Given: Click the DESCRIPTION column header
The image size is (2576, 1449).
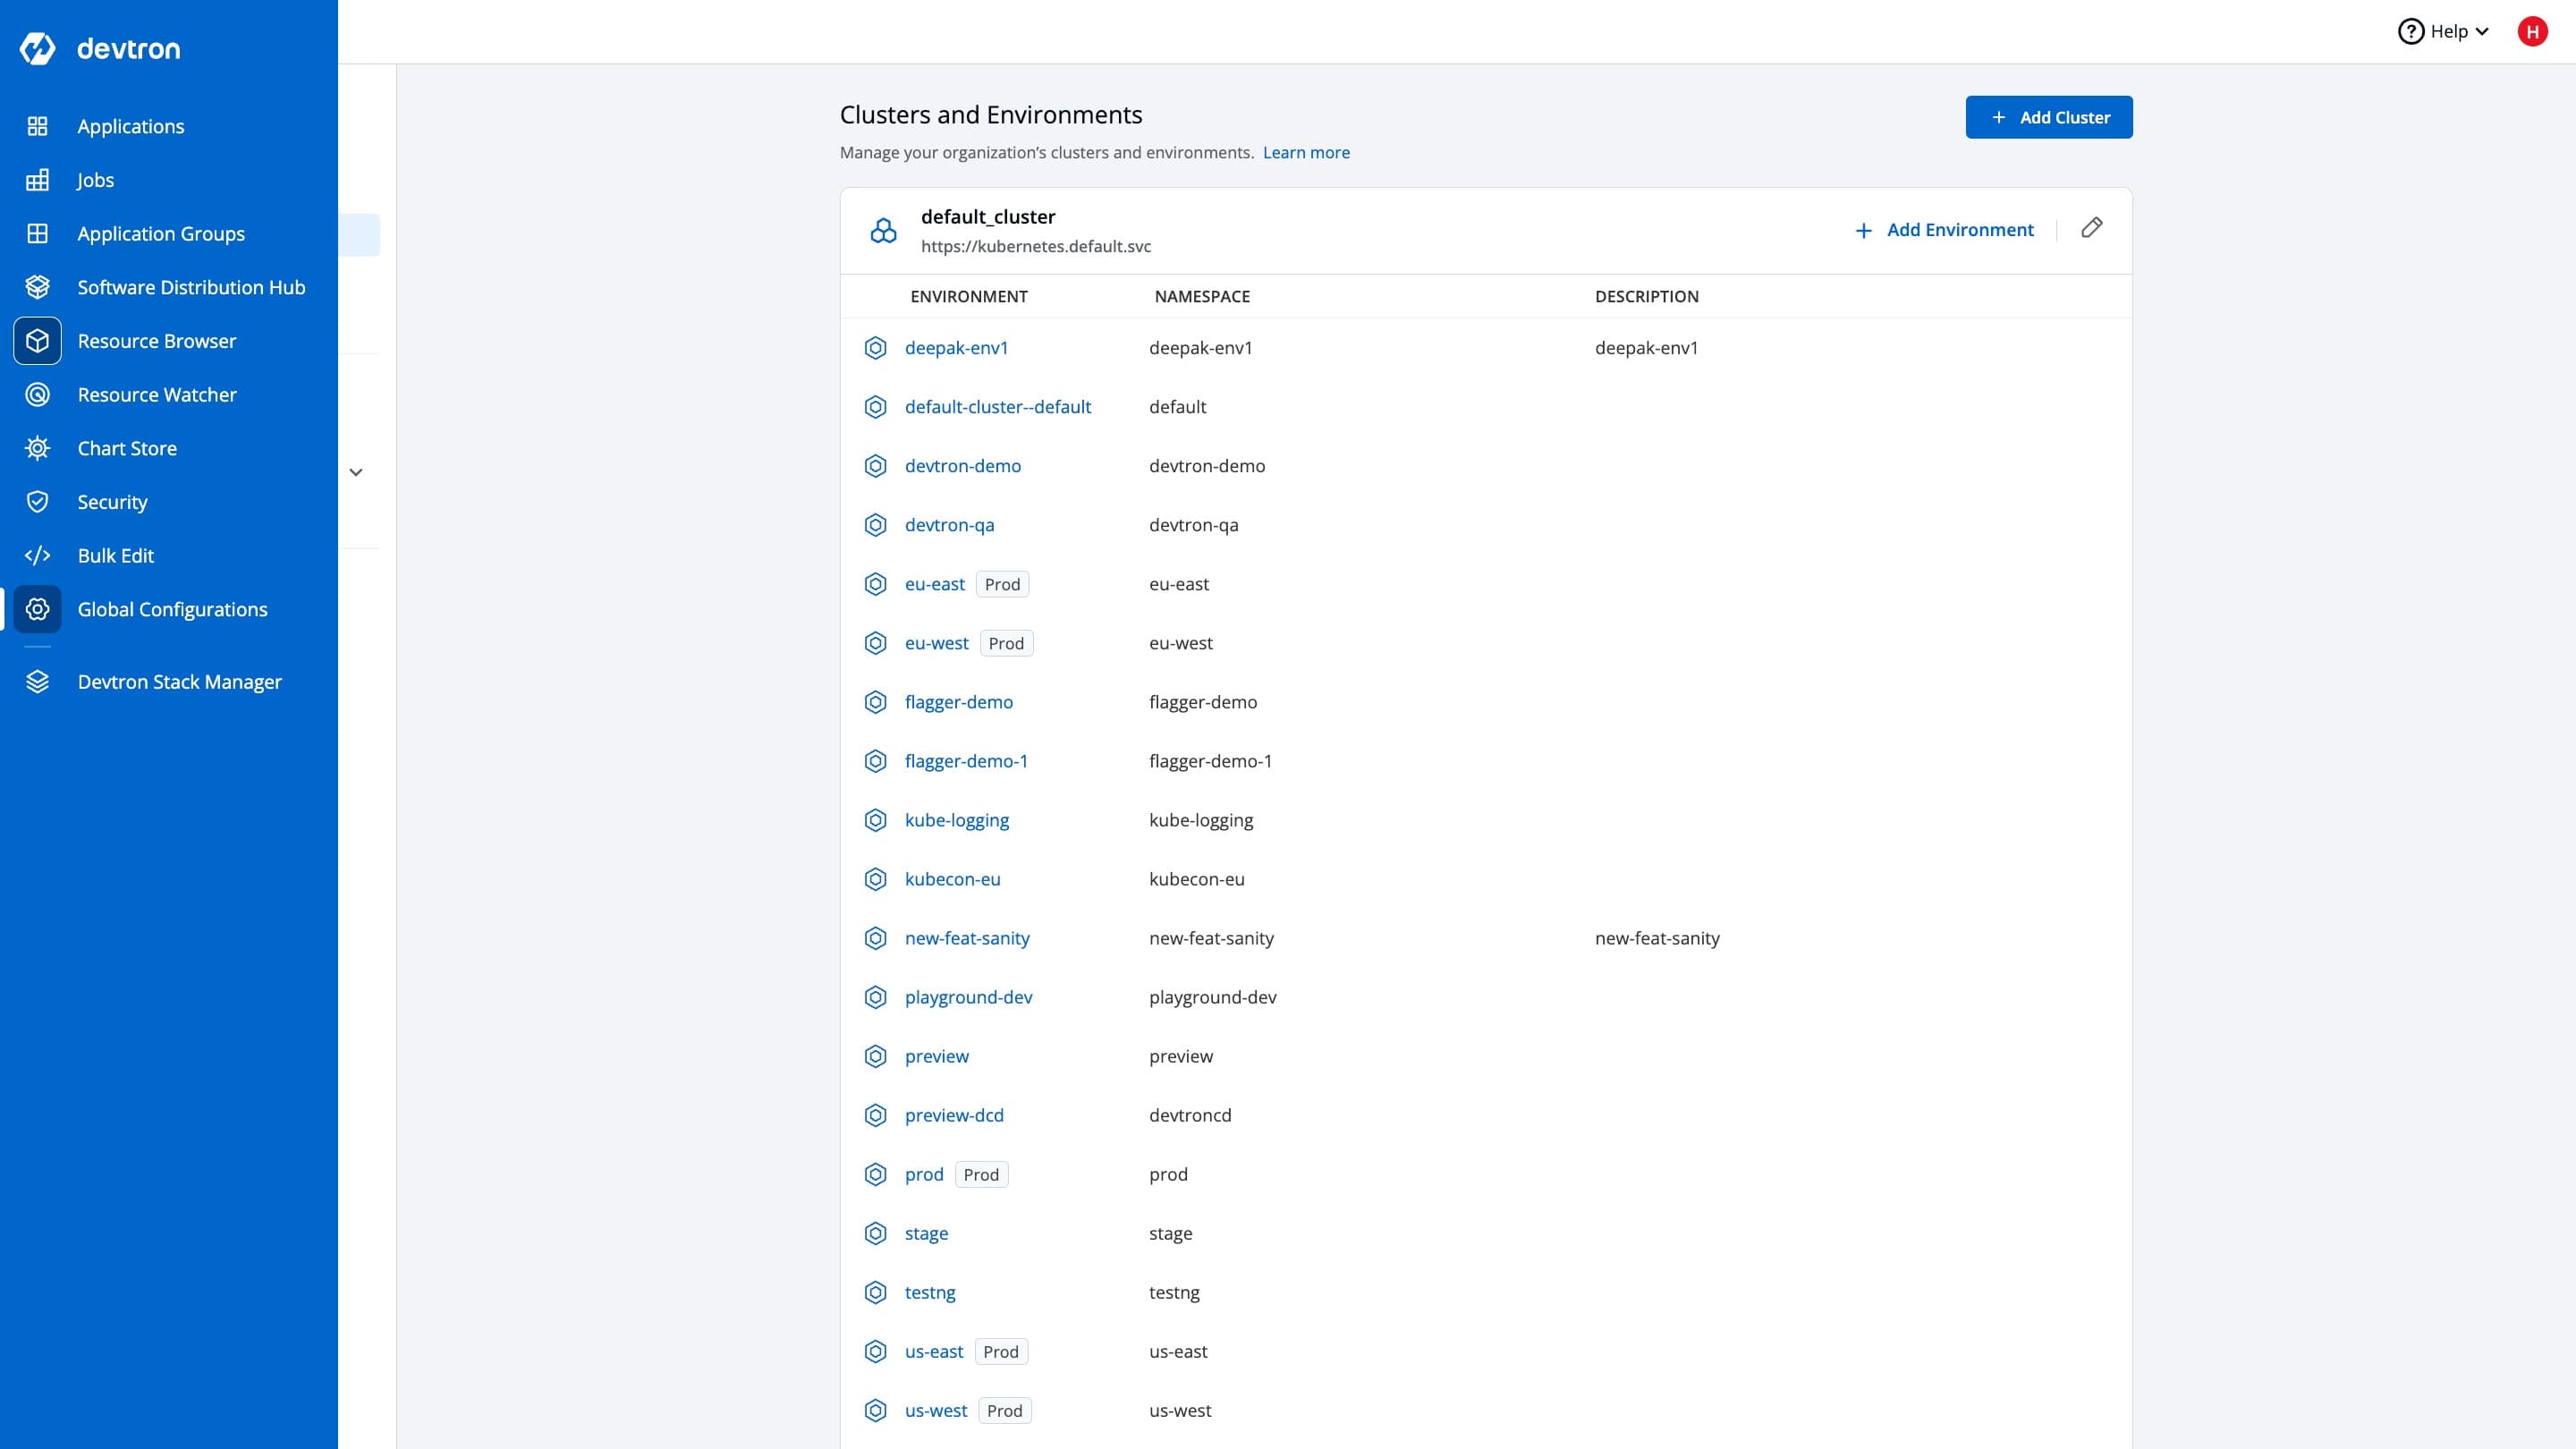Looking at the screenshot, I should [x=1646, y=296].
